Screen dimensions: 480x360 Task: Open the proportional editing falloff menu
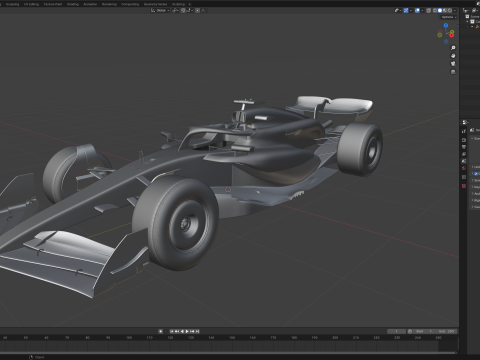tap(204, 10)
